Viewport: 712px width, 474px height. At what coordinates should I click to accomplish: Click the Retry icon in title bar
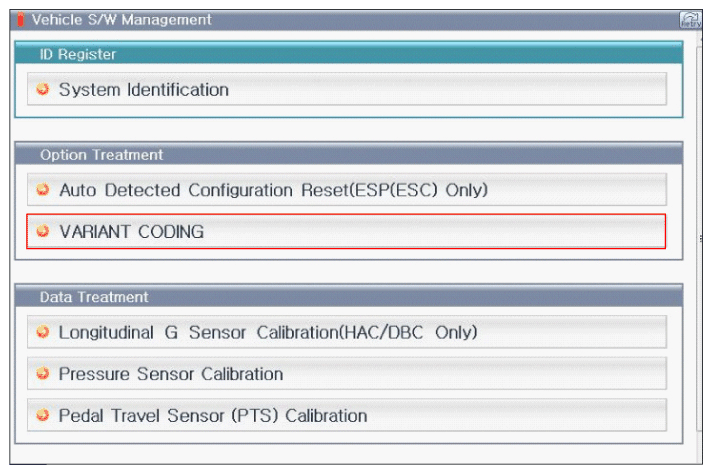(x=689, y=19)
